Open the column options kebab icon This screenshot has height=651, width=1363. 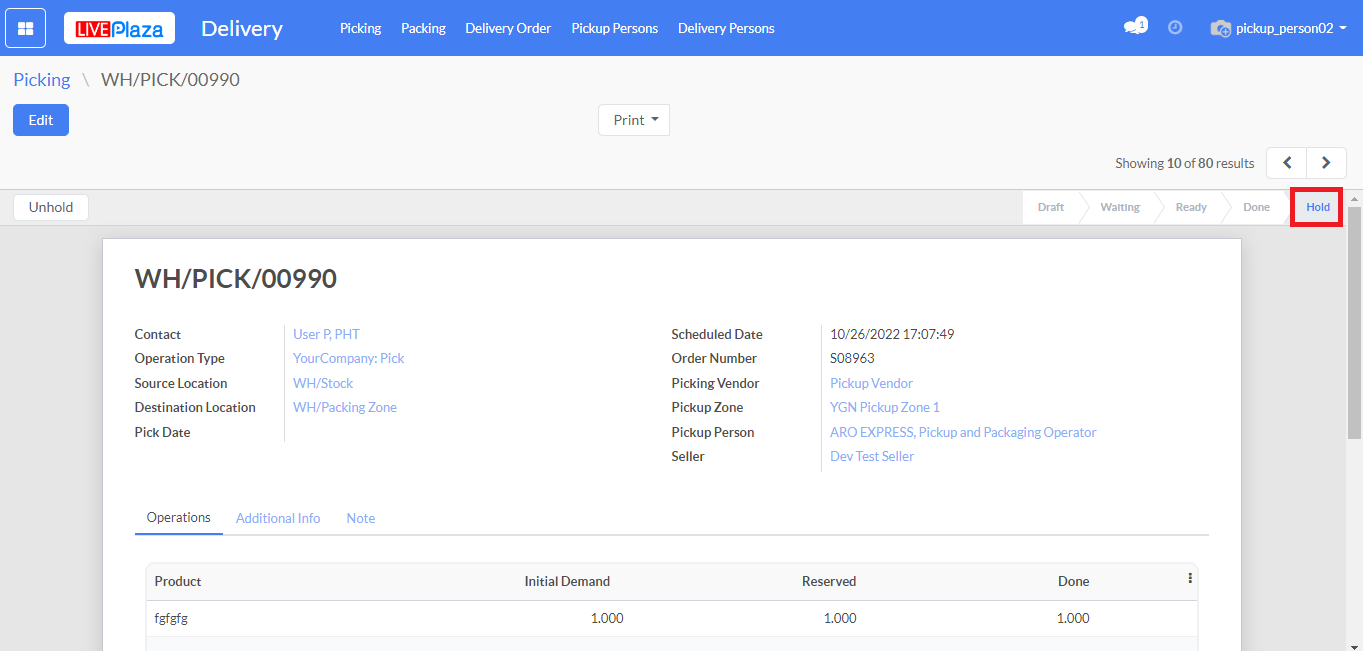point(1190,578)
